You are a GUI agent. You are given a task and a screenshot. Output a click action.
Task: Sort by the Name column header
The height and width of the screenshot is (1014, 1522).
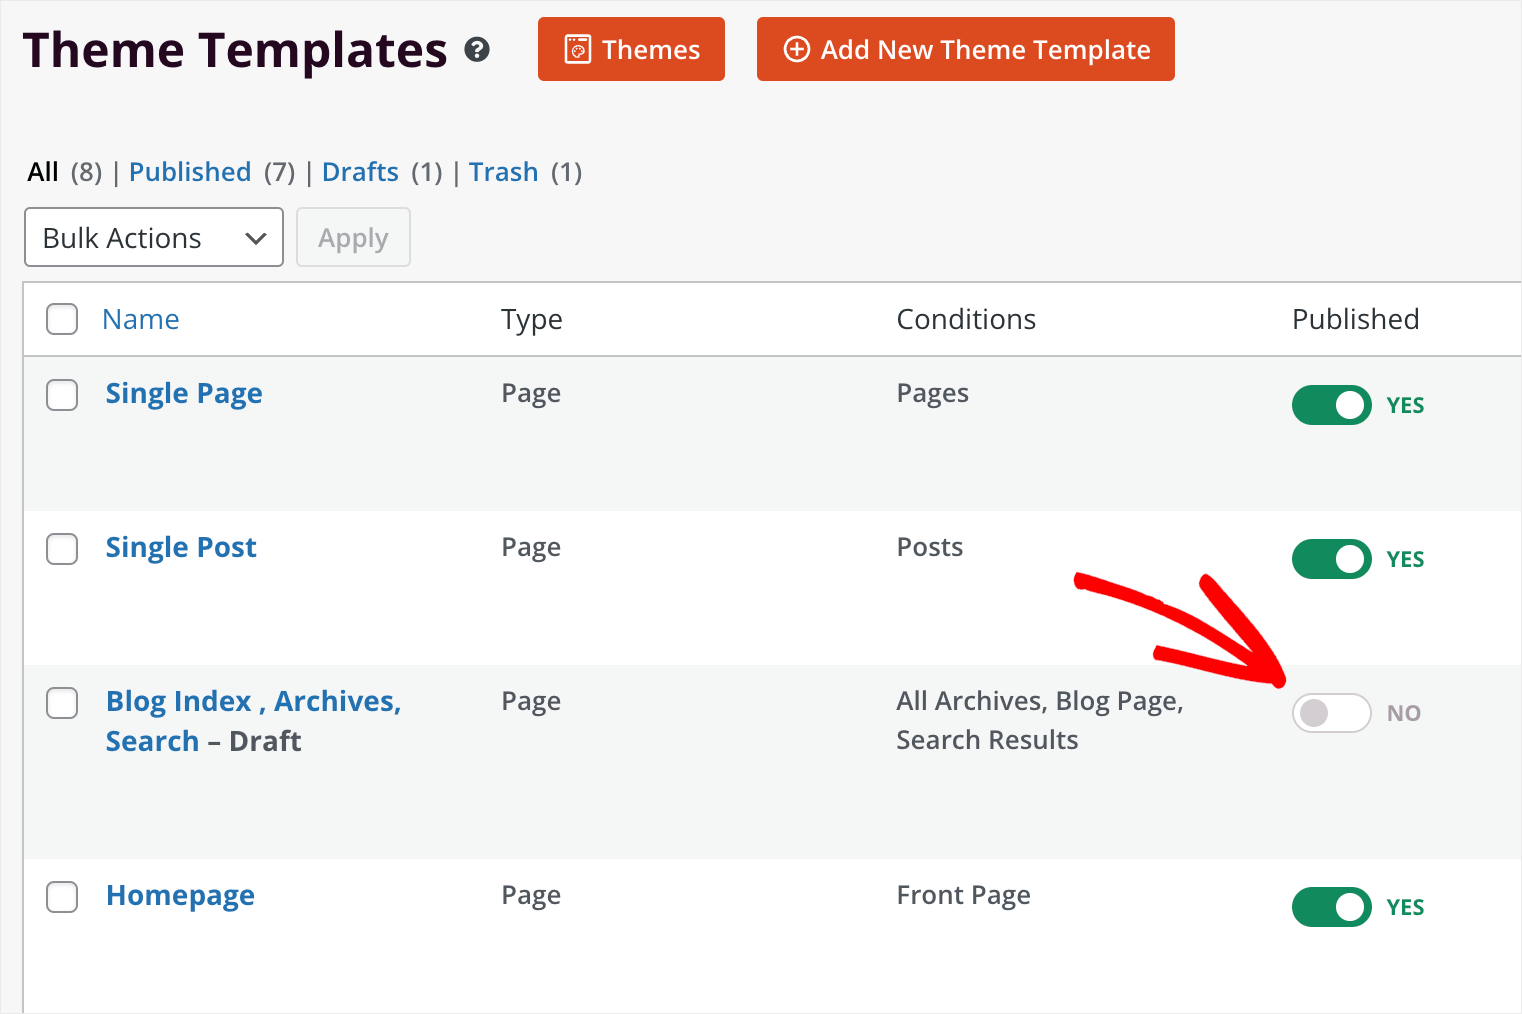click(141, 319)
